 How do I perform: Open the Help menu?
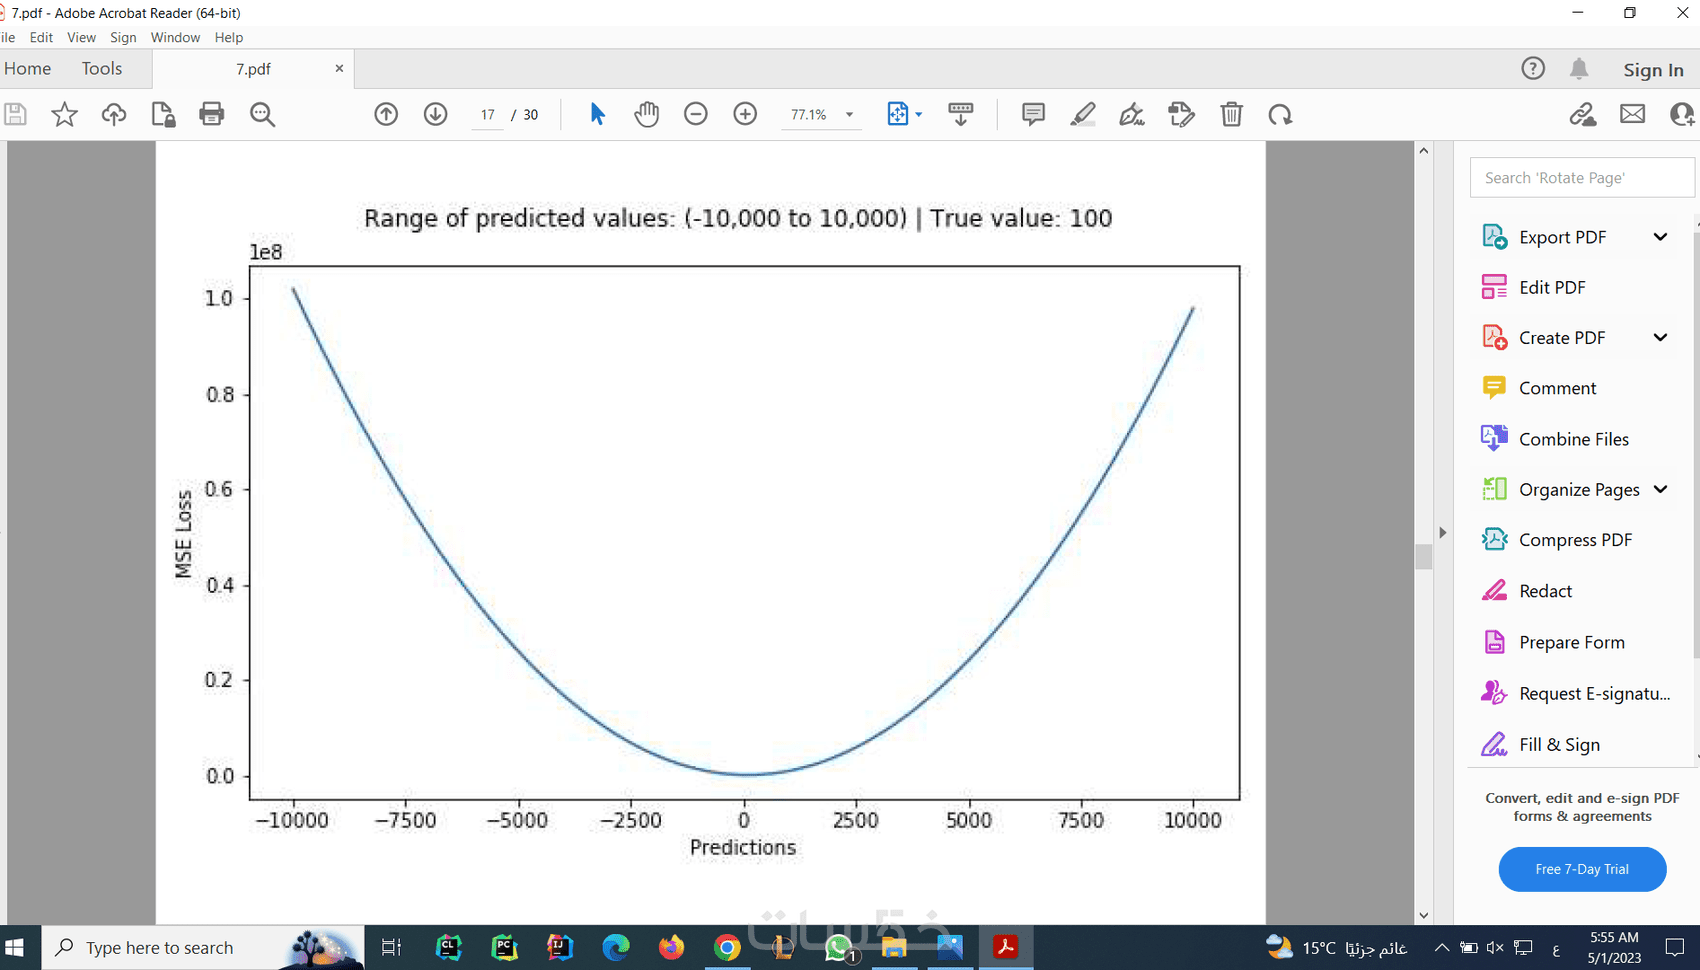point(229,37)
